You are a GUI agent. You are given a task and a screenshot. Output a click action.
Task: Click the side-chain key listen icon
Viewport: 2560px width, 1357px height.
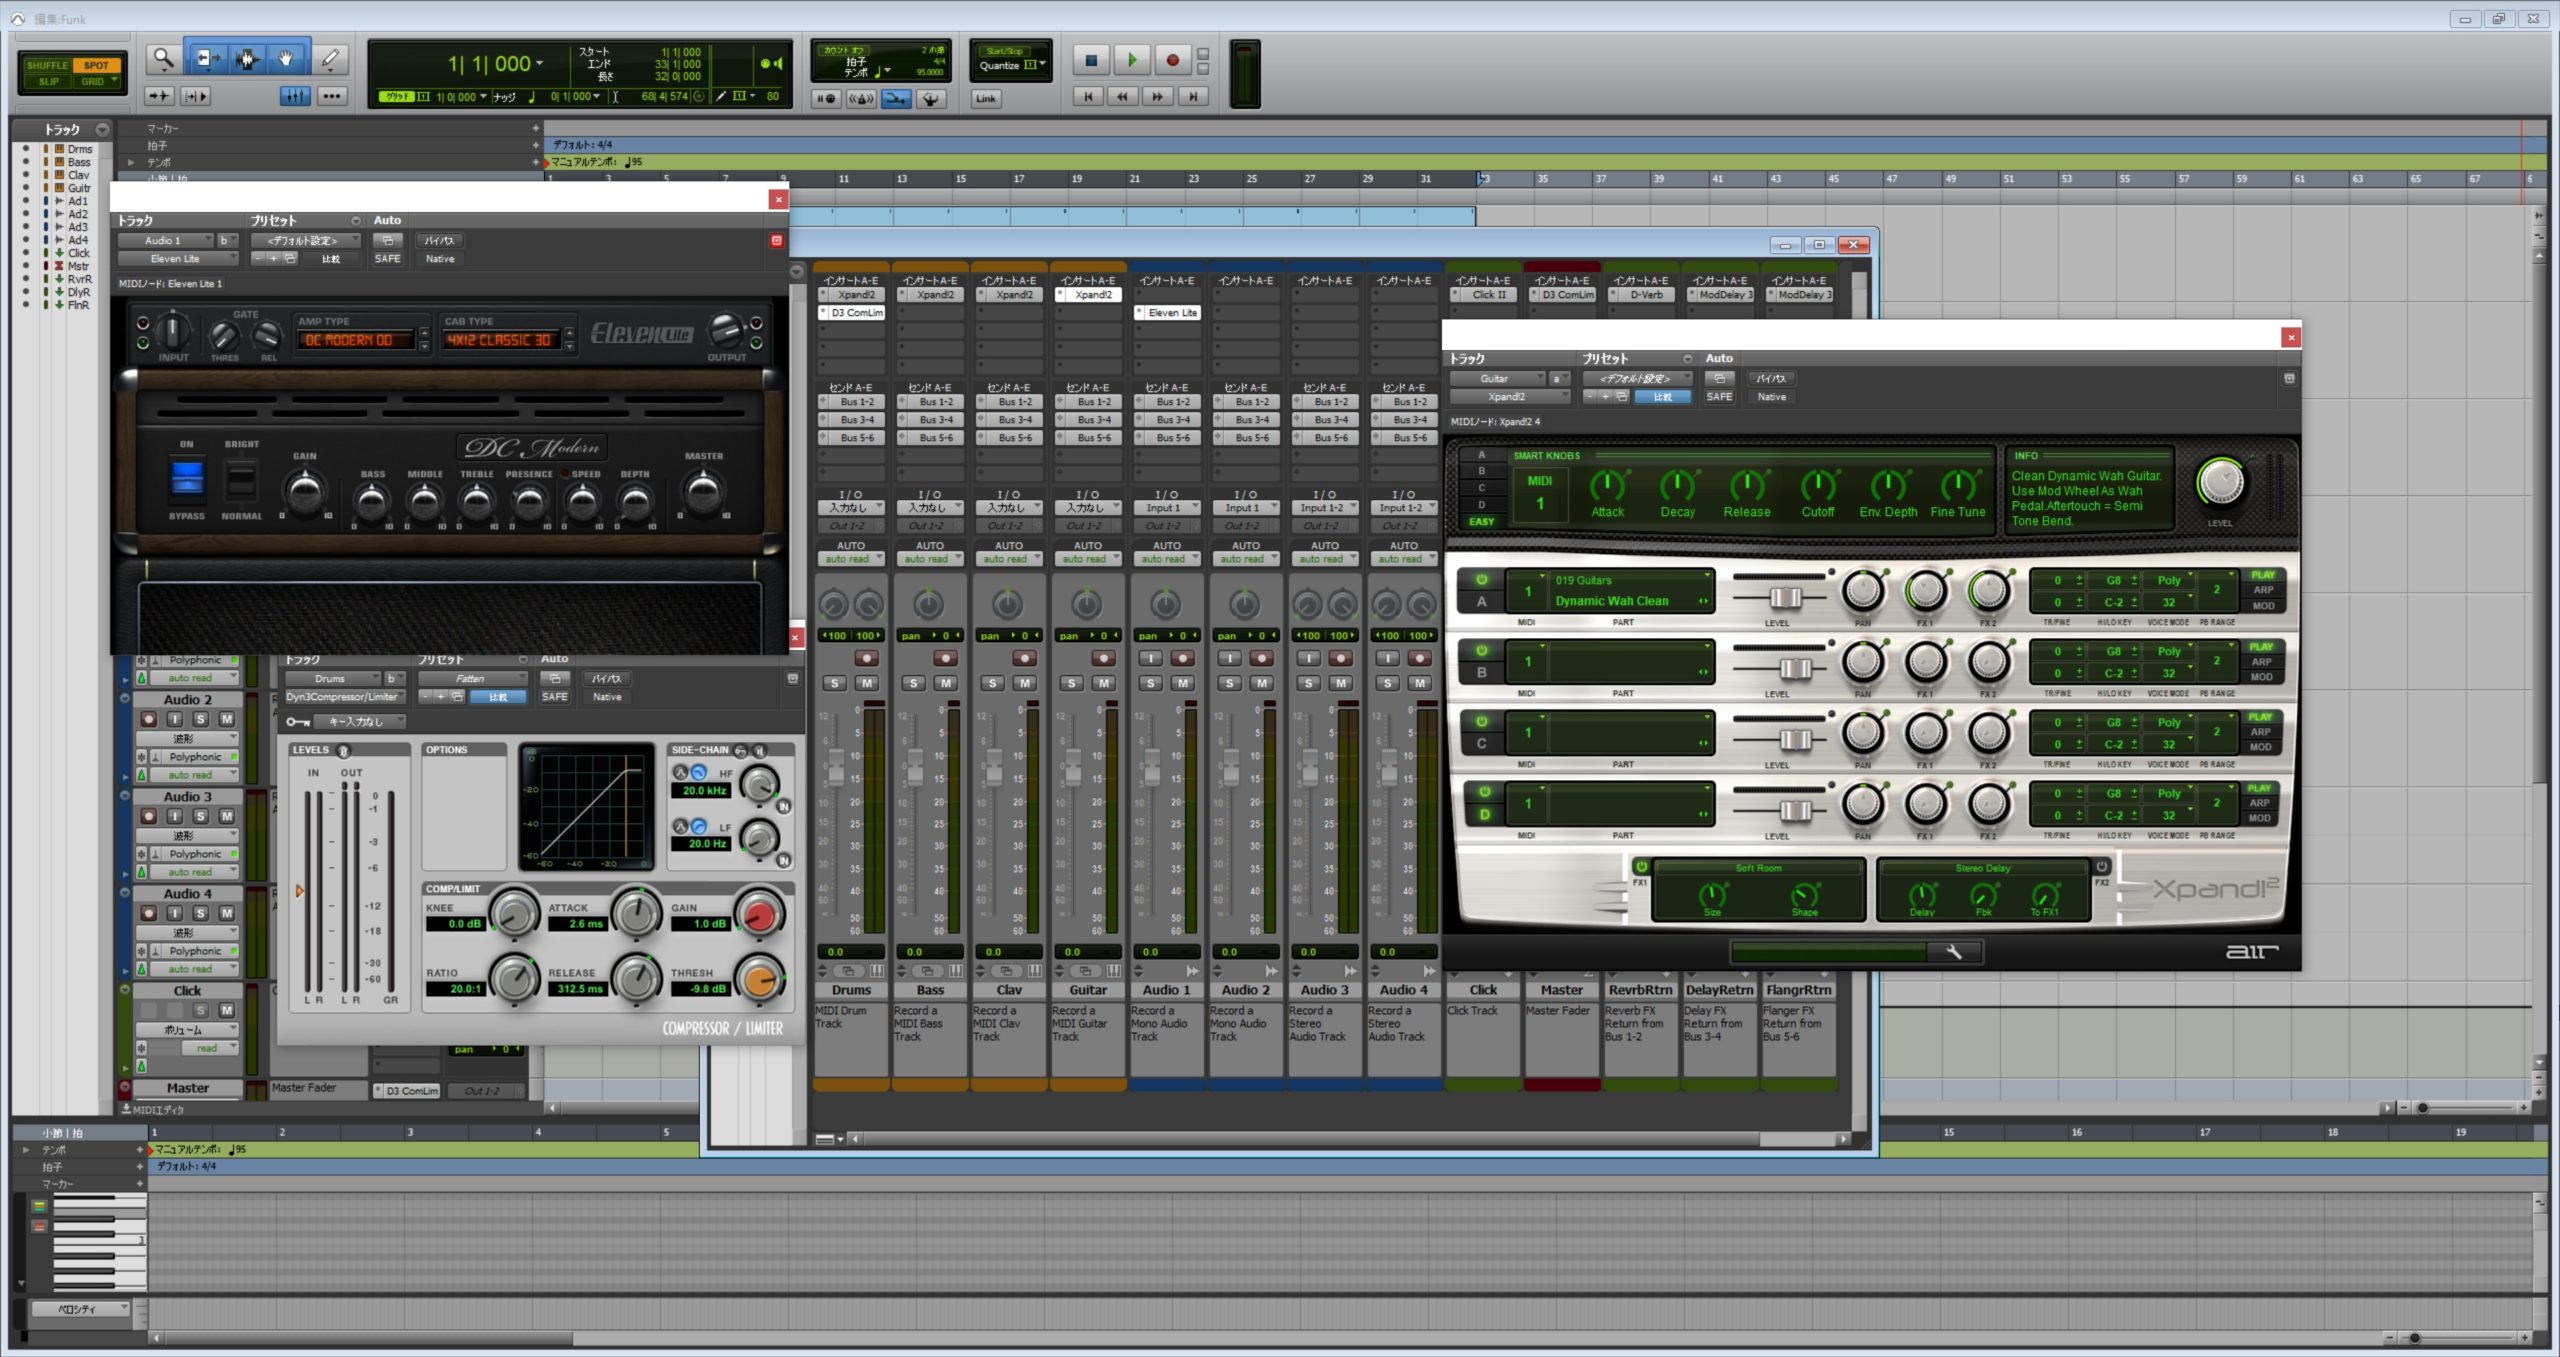coord(741,750)
